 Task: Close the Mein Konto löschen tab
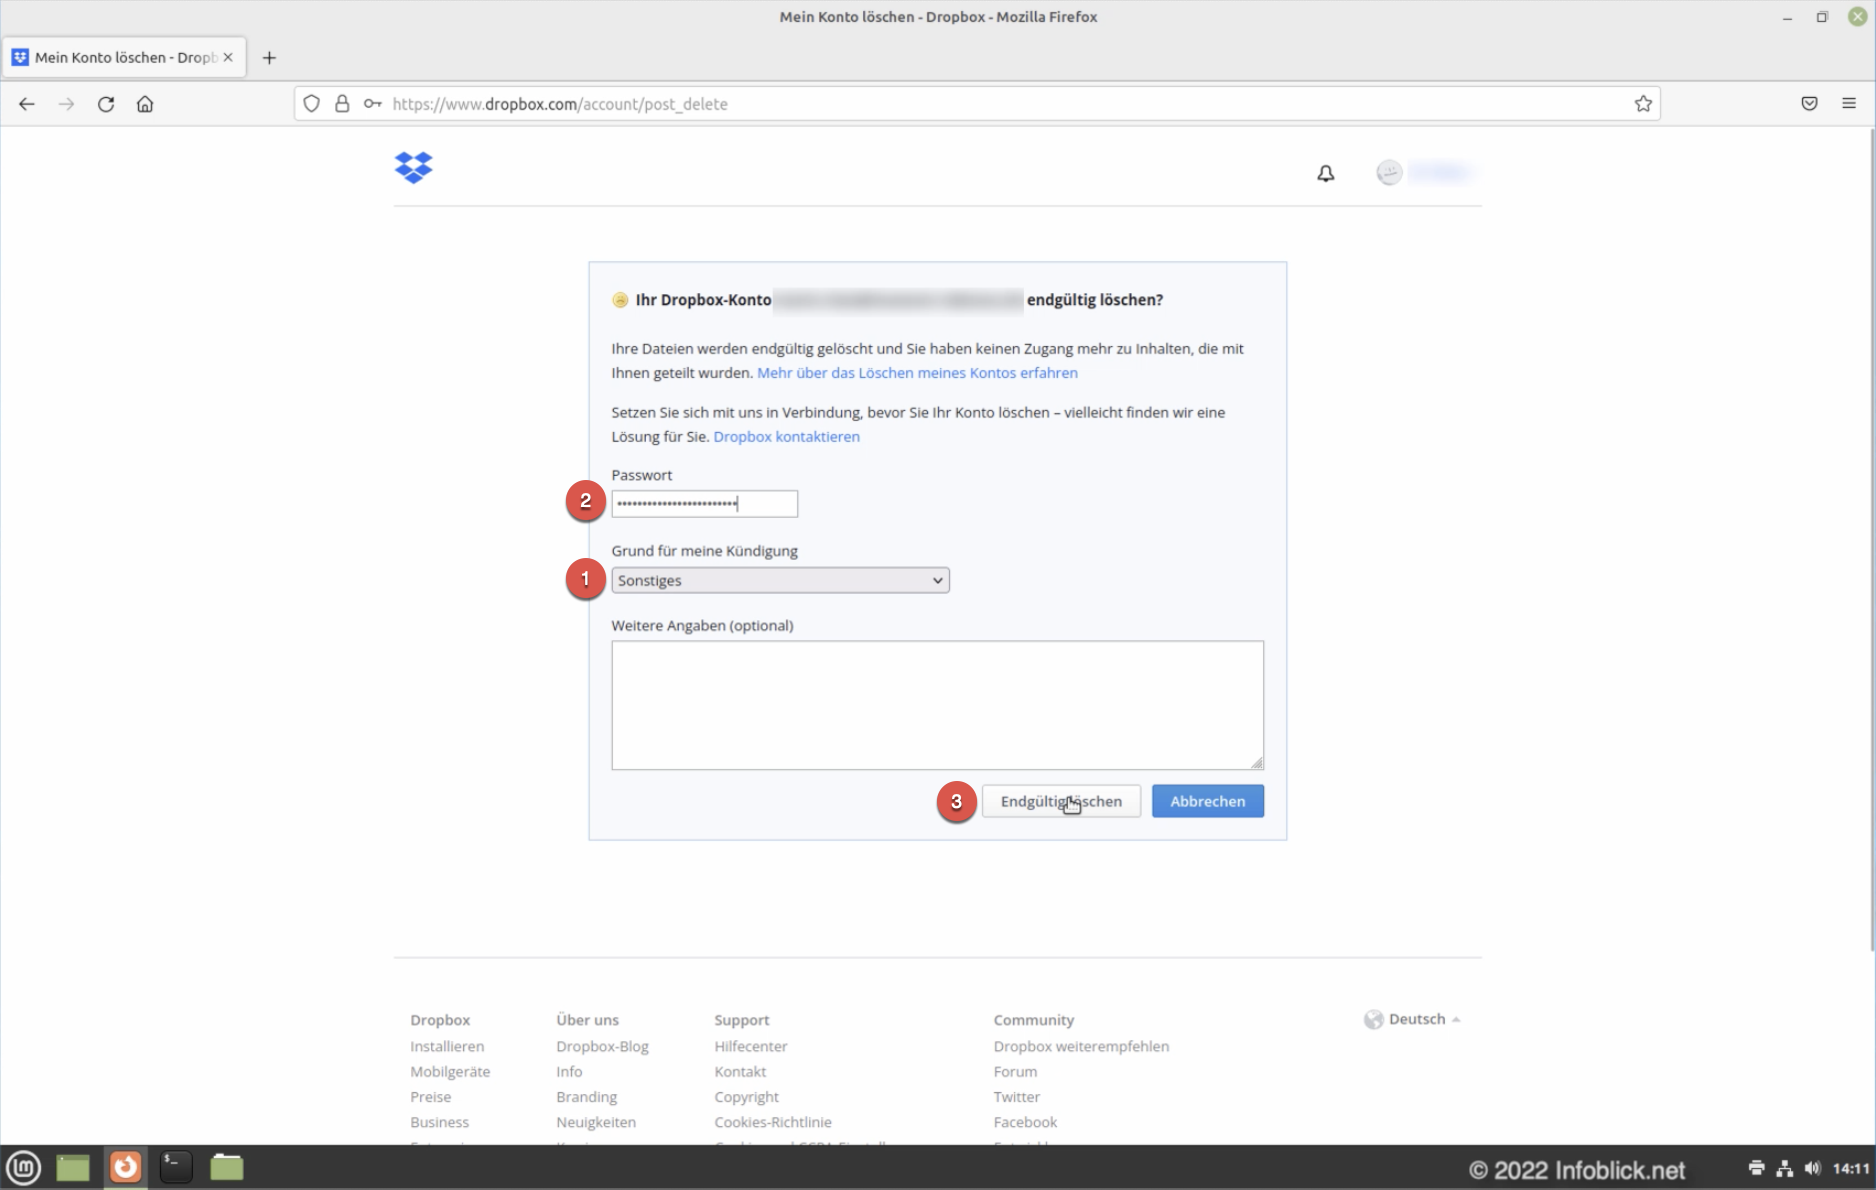click(228, 58)
